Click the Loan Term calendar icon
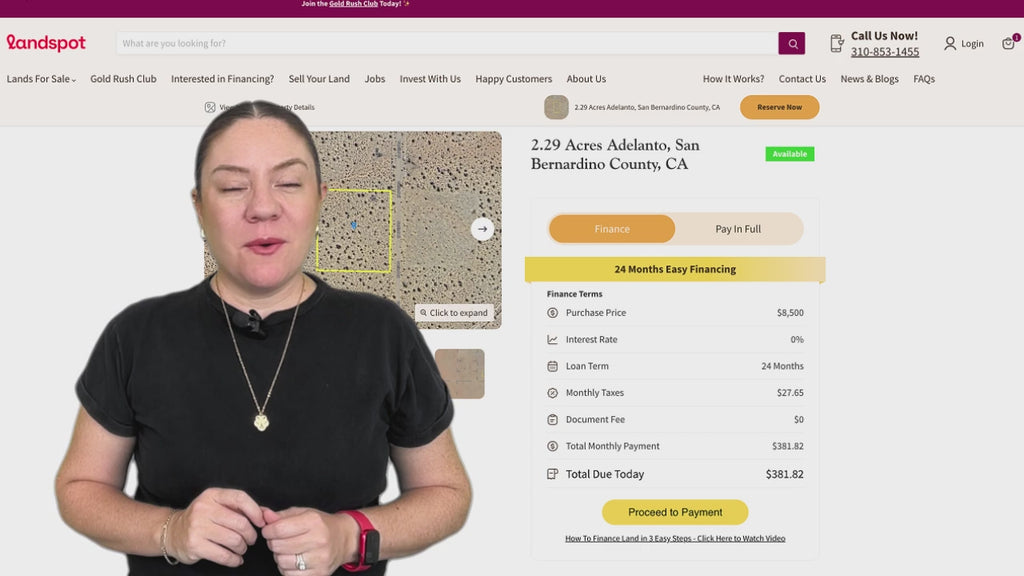Image resolution: width=1024 pixels, height=576 pixels. click(552, 366)
